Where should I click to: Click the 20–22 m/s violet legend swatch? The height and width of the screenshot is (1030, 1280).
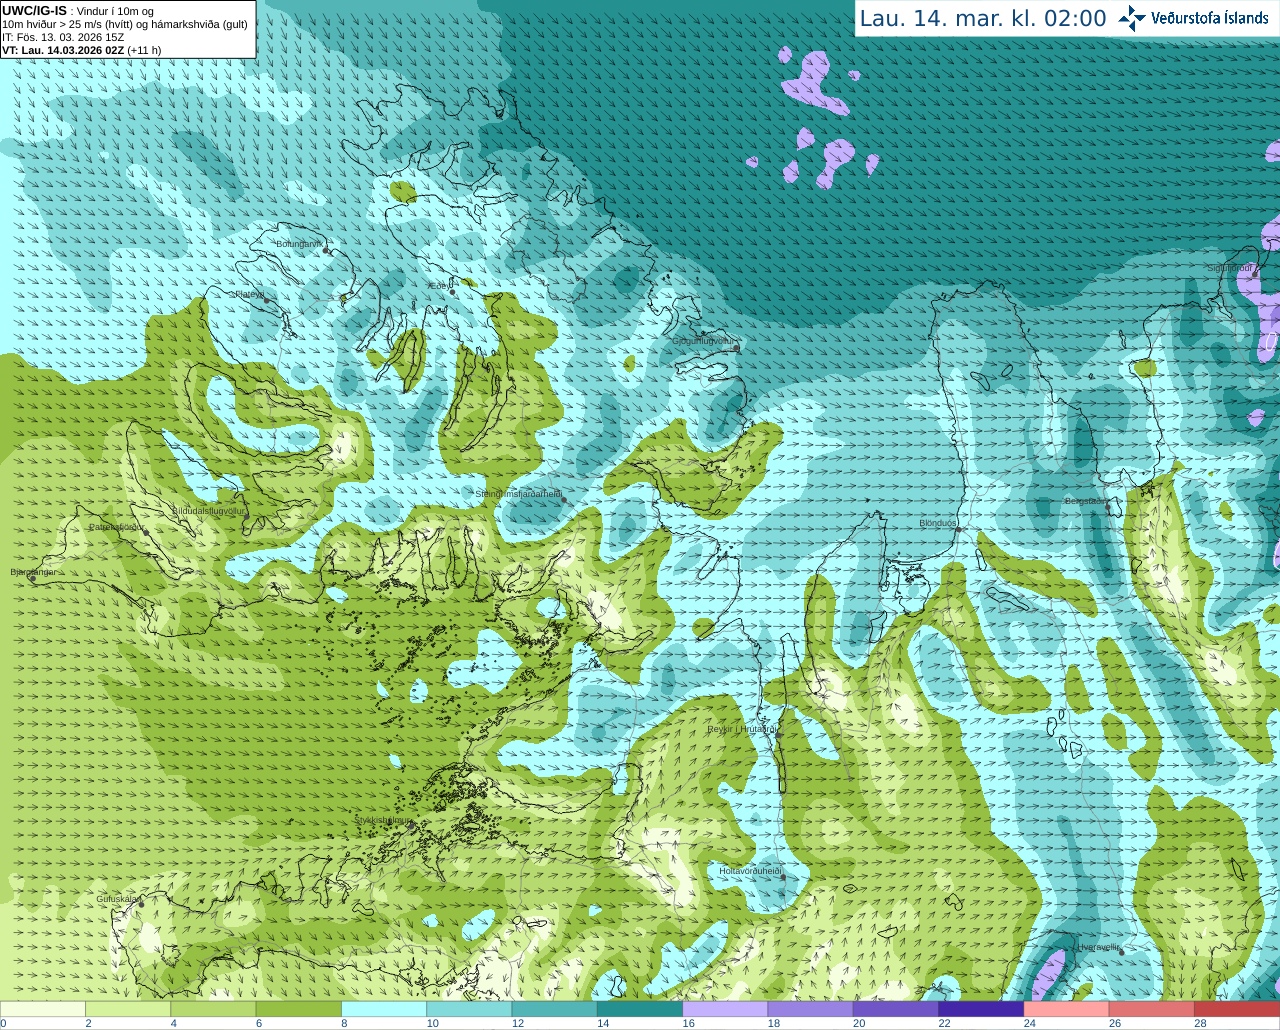(896, 1009)
